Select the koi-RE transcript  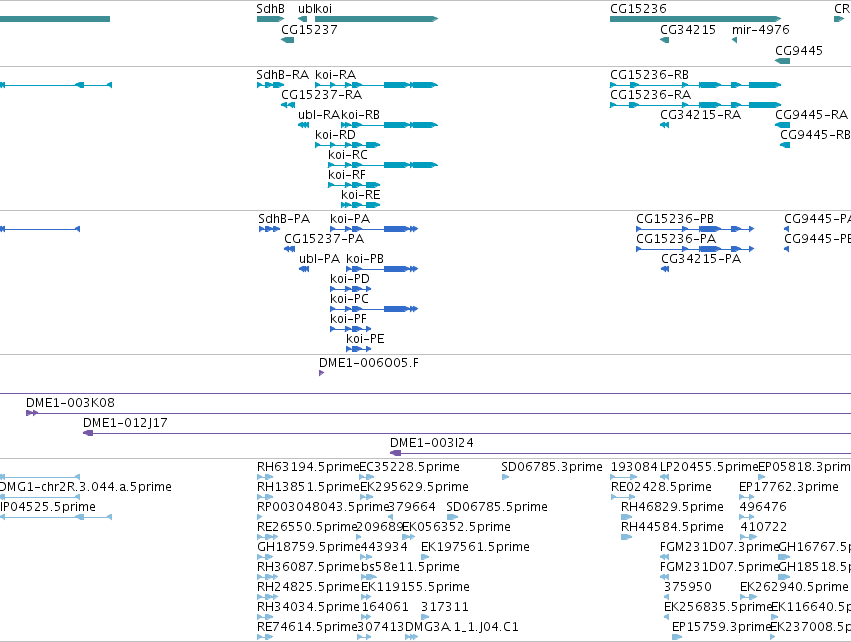point(361,205)
